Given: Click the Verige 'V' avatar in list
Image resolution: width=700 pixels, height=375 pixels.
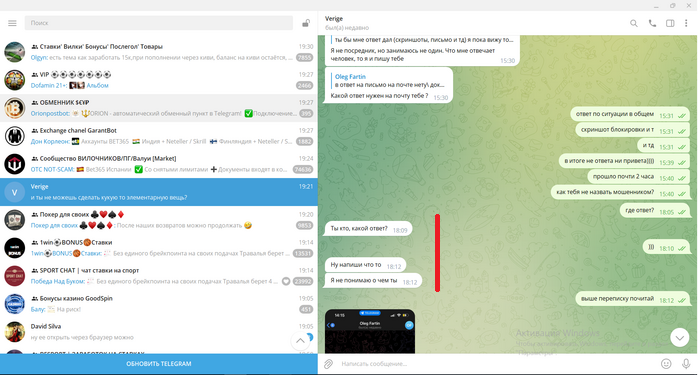Looking at the screenshot, I should [15, 192].
